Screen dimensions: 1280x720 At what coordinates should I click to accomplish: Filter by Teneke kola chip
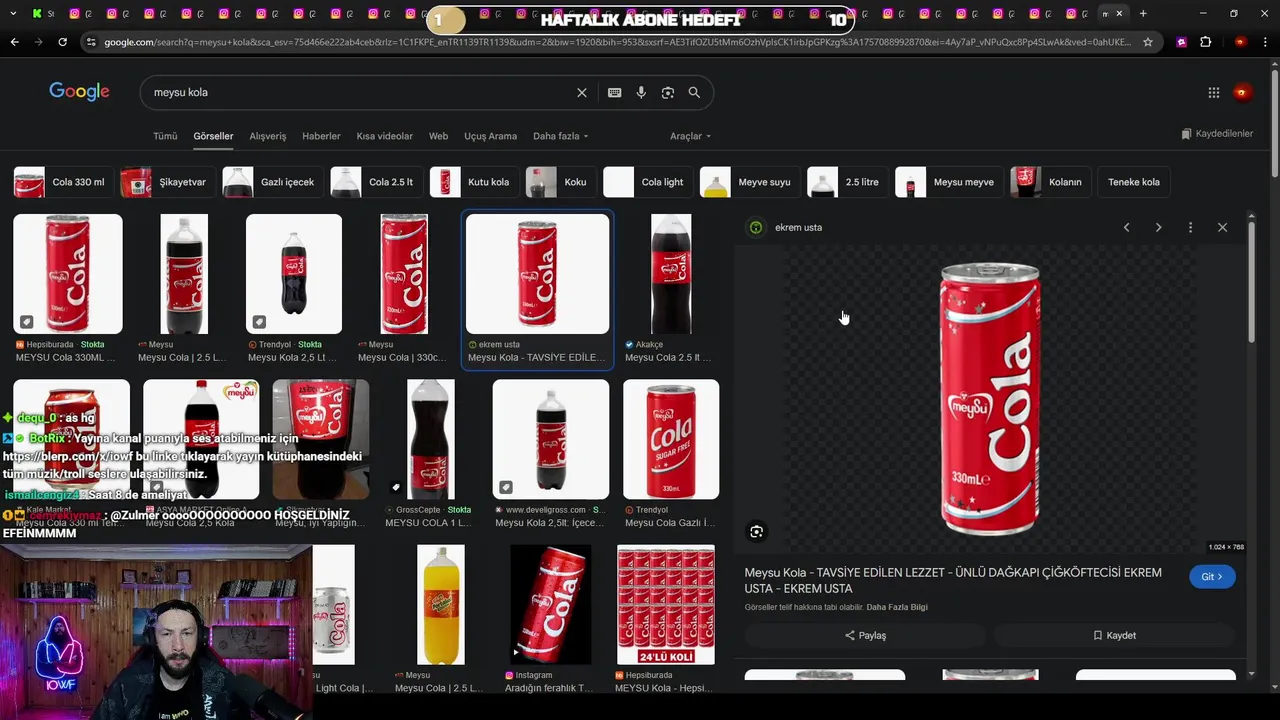(1133, 182)
